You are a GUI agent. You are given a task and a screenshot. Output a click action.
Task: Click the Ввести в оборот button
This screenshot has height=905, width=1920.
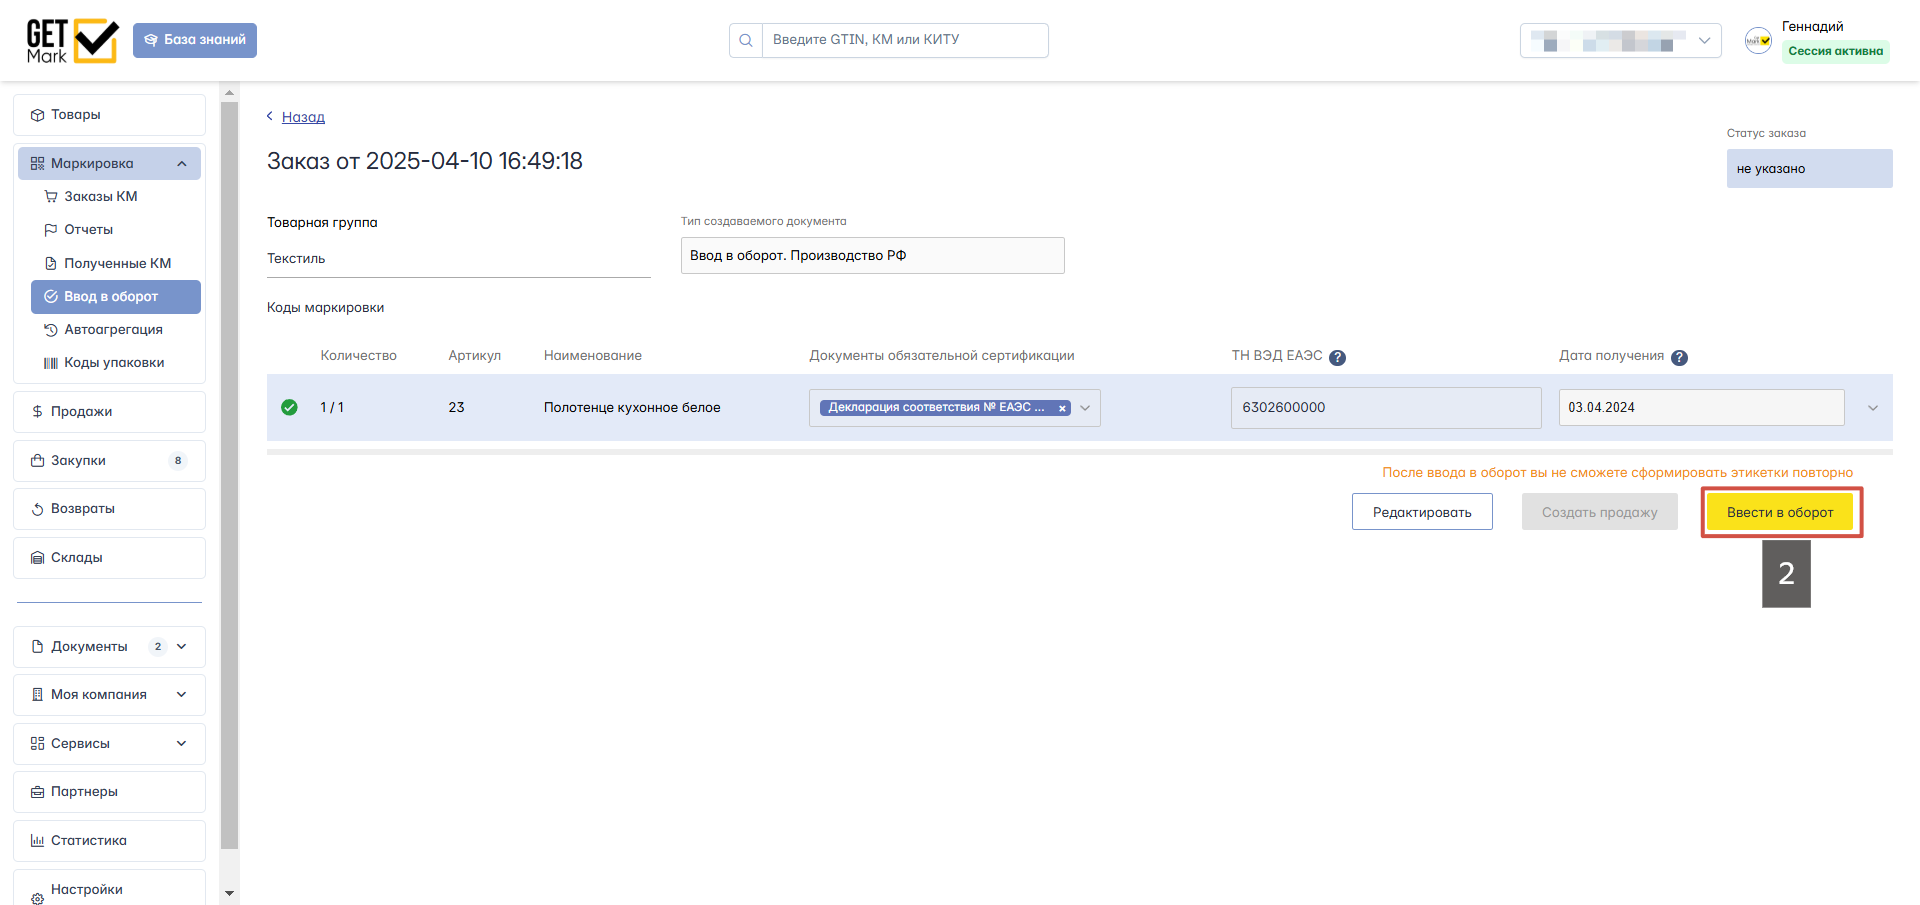[x=1780, y=512]
